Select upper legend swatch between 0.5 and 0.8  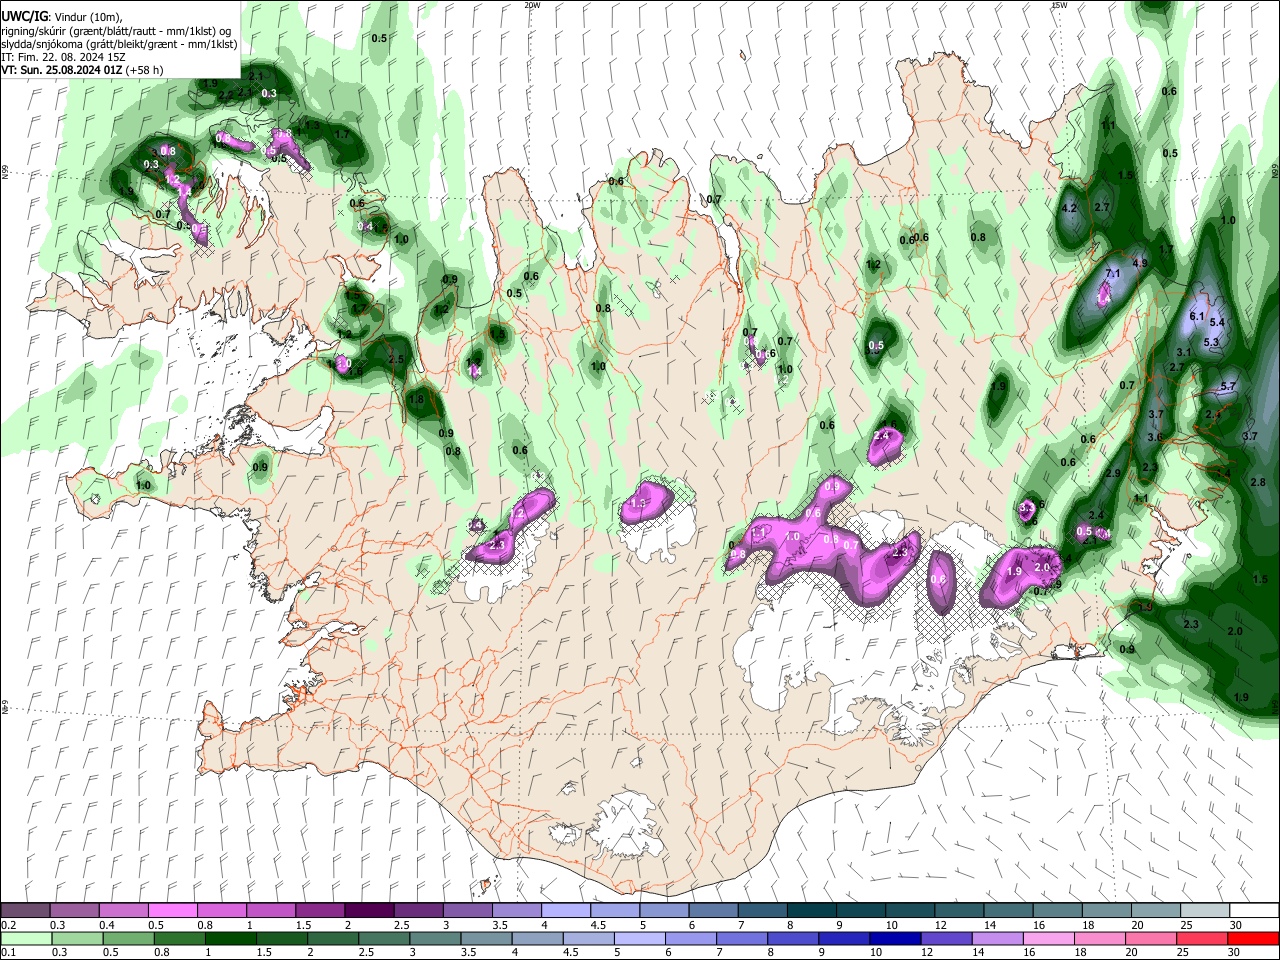click(x=172, y=911)
